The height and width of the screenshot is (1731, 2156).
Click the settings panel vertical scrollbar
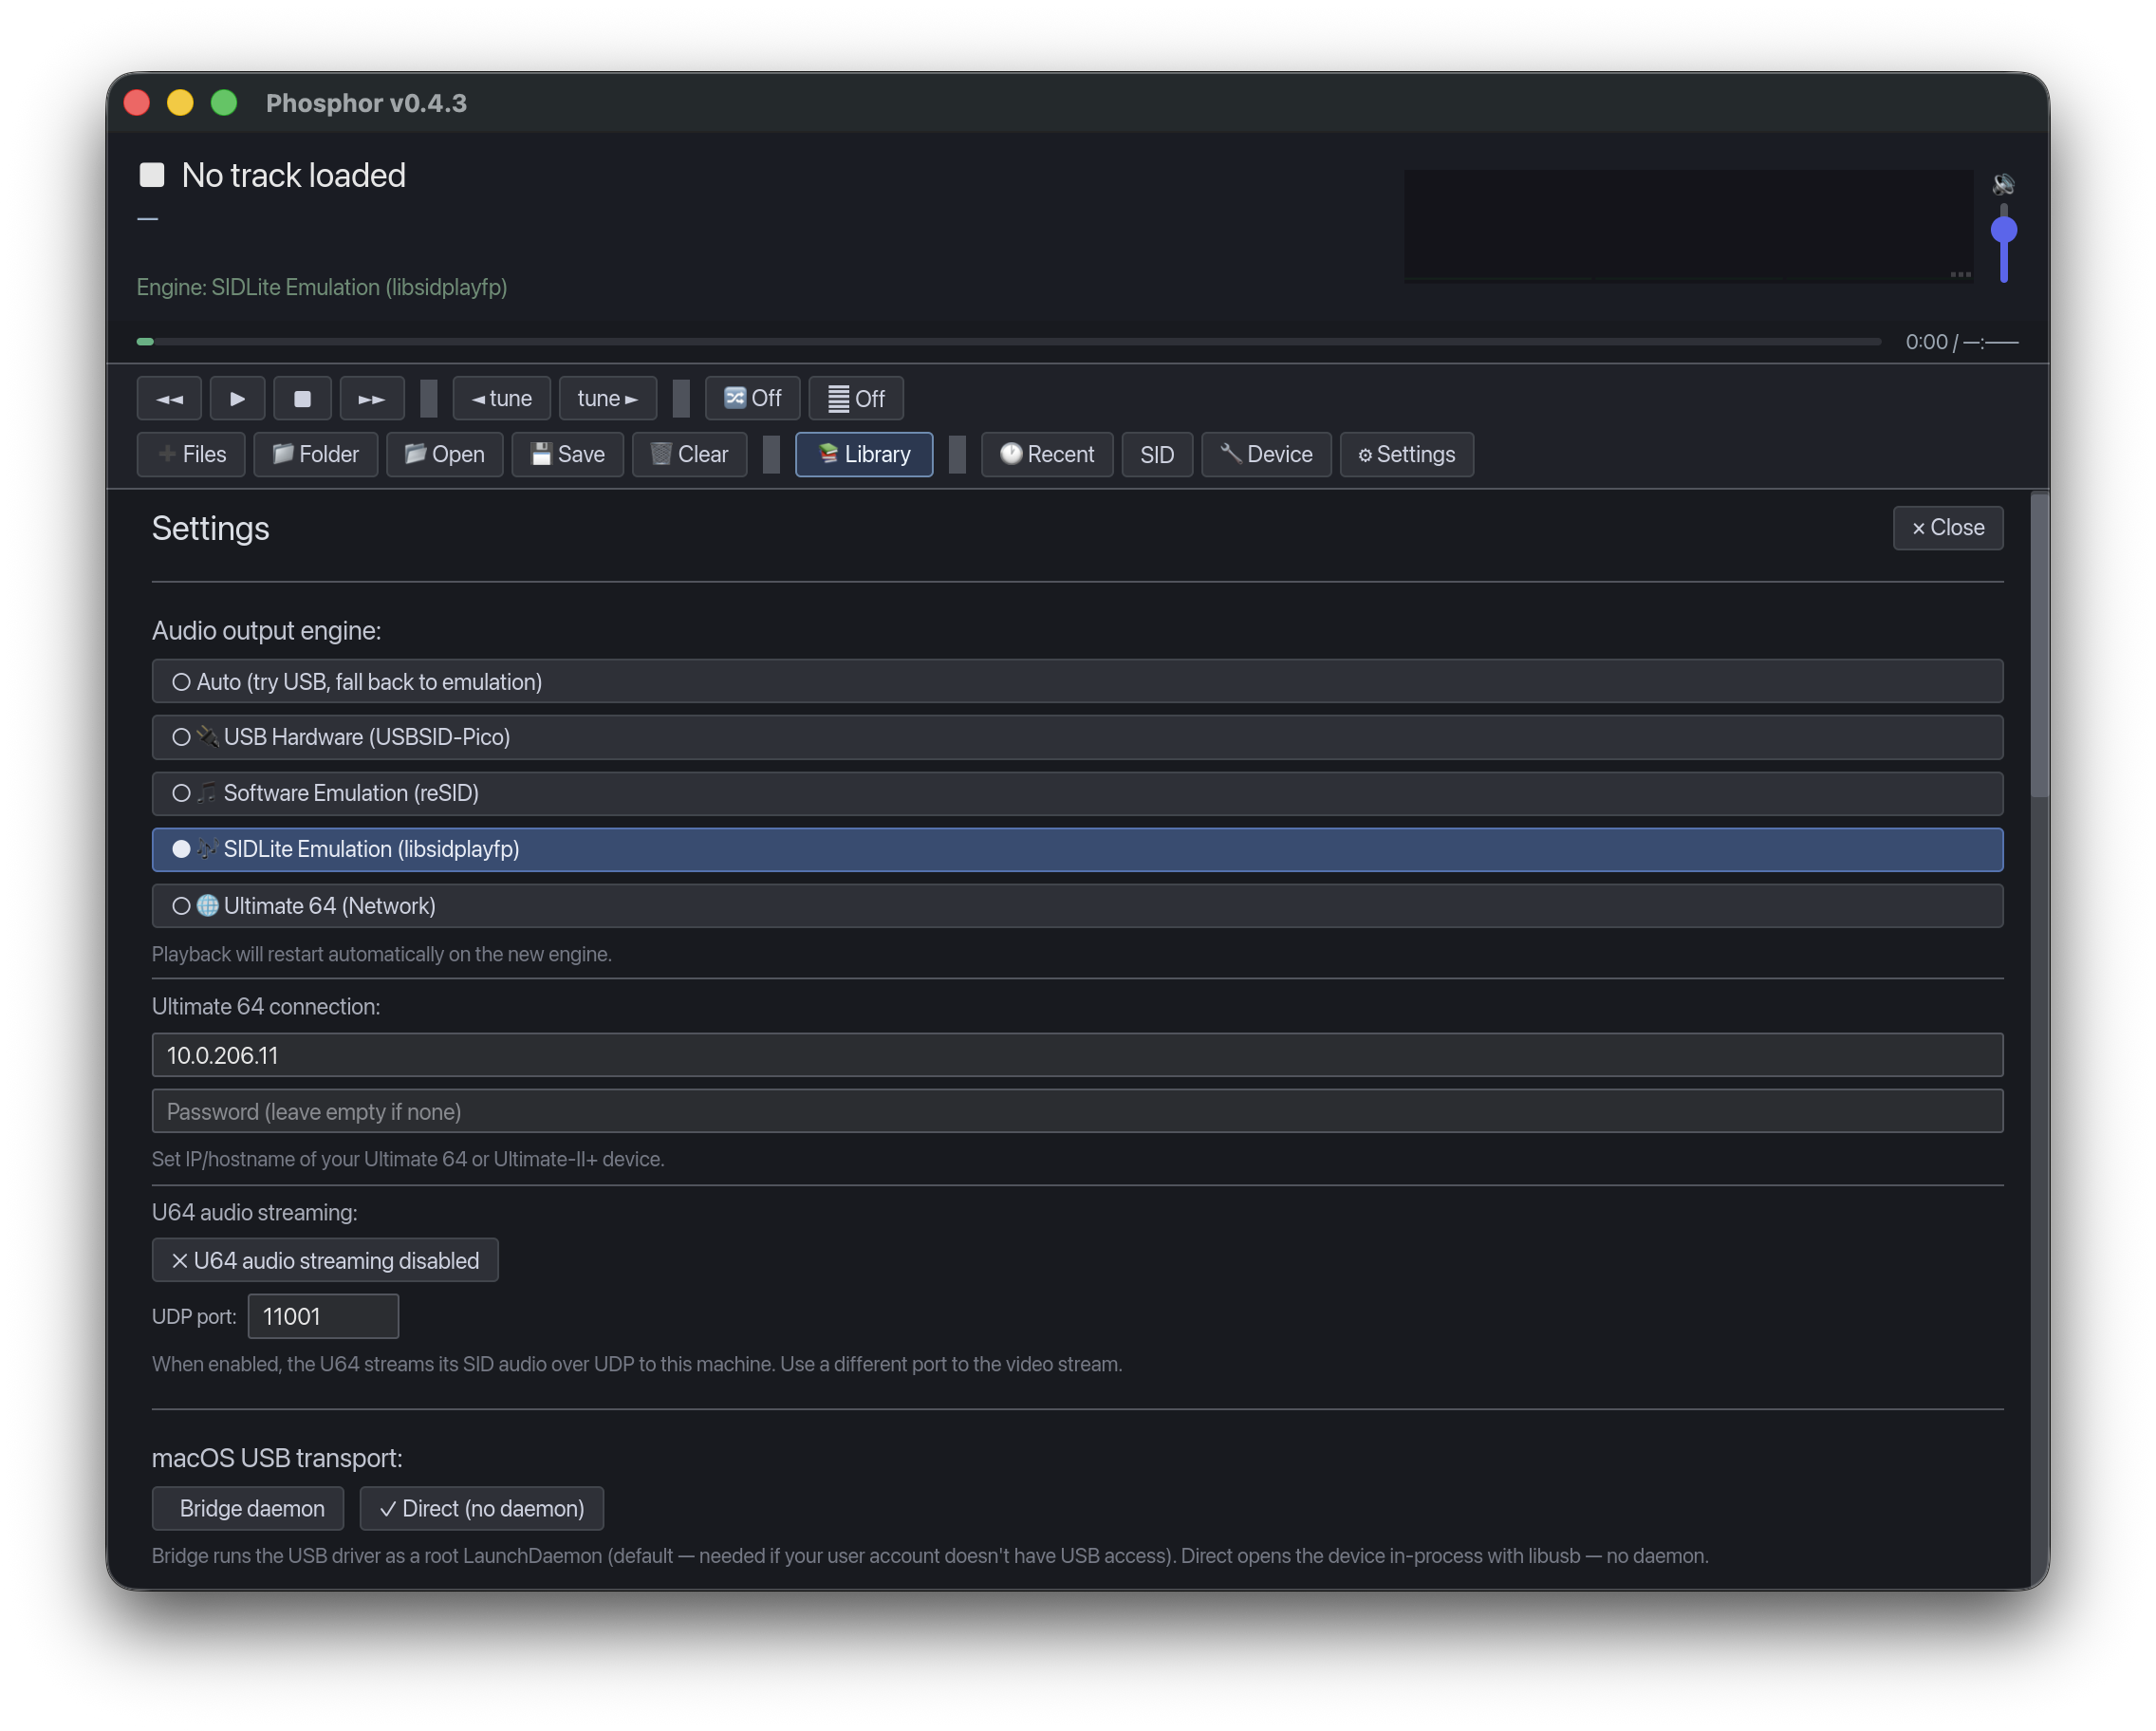(2039, 646)
